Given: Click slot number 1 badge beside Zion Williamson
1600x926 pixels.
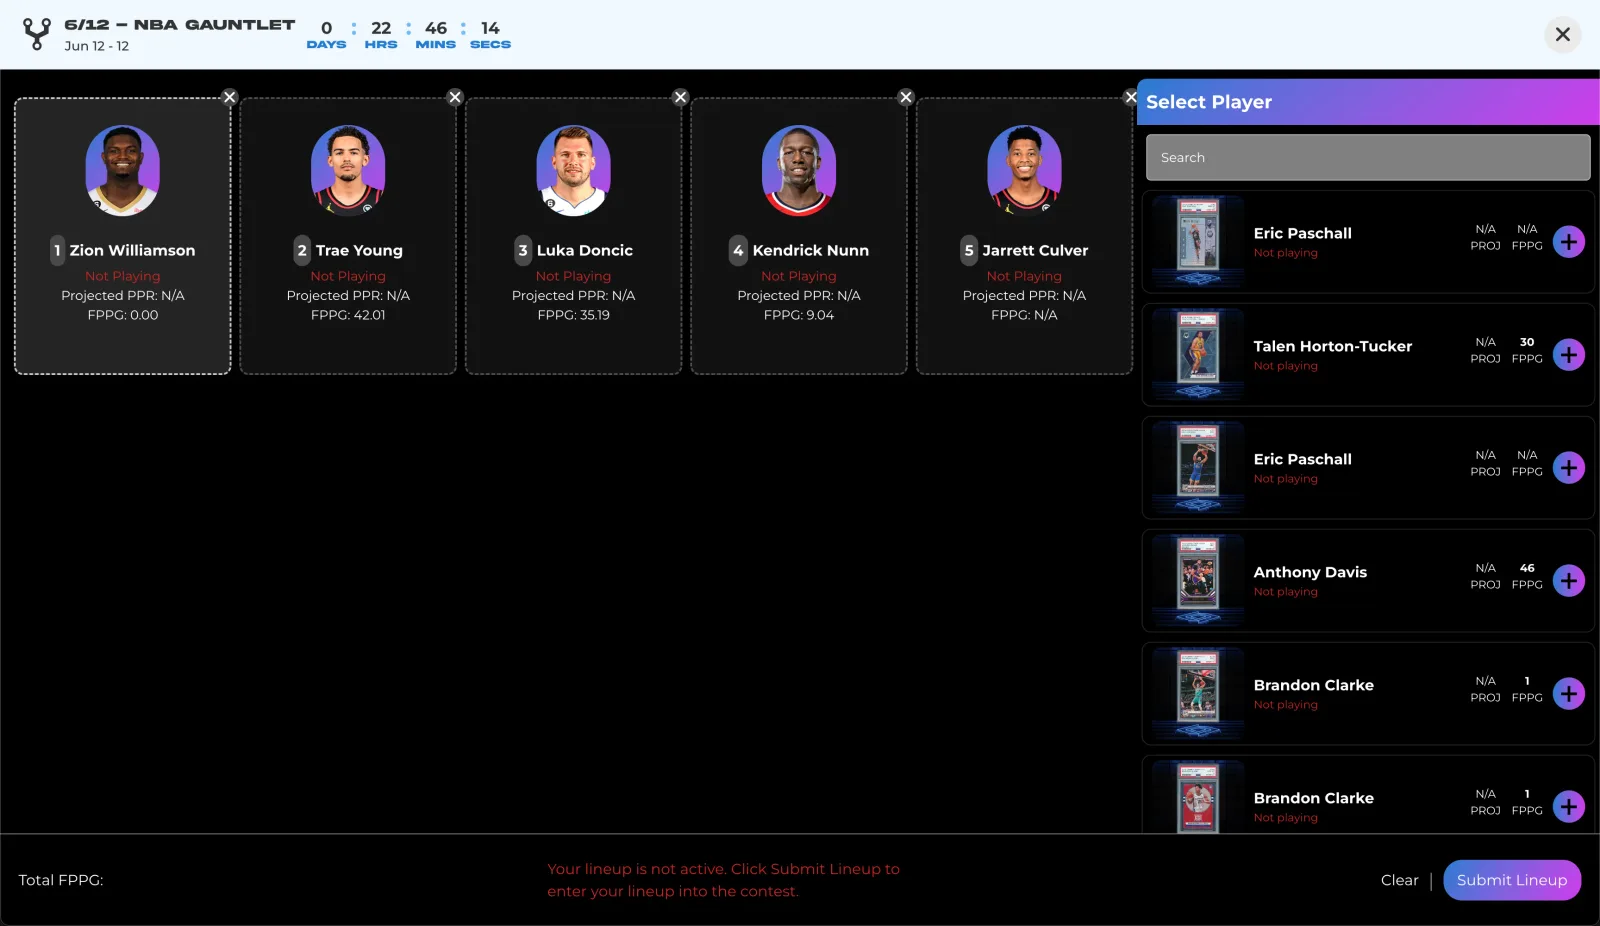Looking at the screenshot, I should 58,250.
